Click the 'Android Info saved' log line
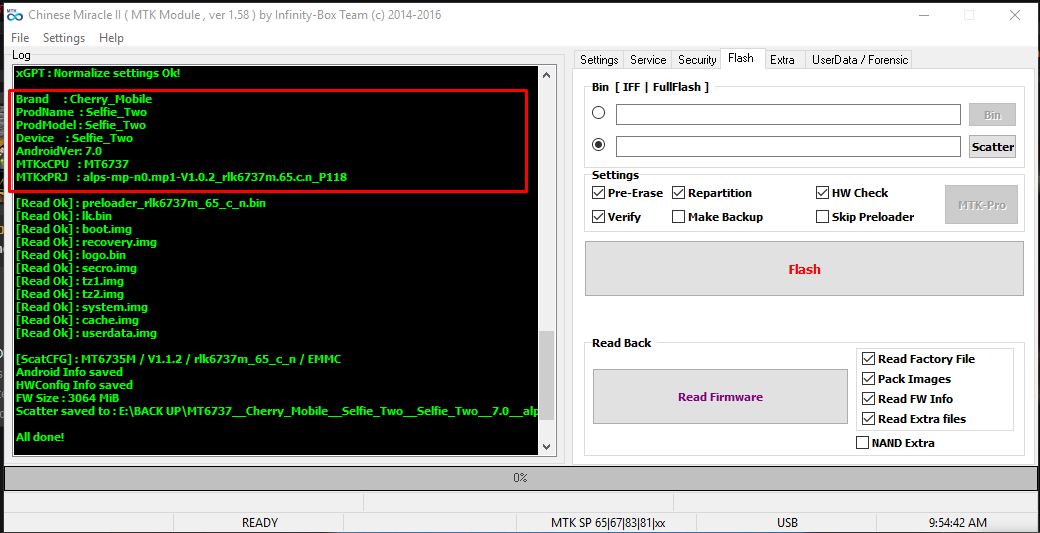1040x533 pixels. (x=70, y=372)
